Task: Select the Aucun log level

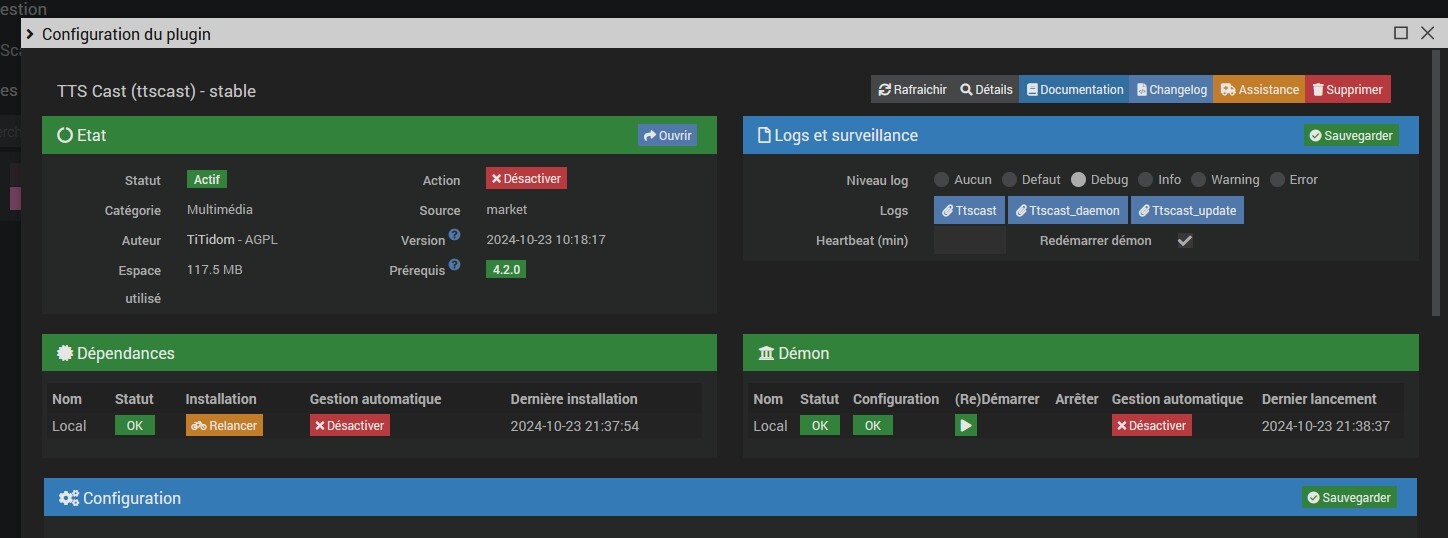Action: (941, 180)
